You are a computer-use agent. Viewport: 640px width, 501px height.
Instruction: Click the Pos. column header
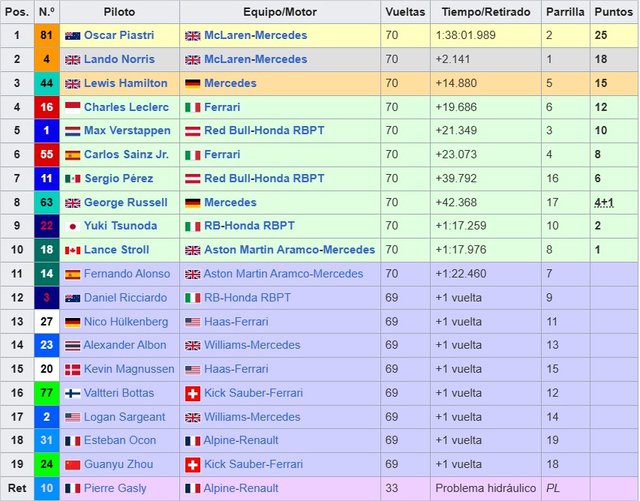coord(17,12)
